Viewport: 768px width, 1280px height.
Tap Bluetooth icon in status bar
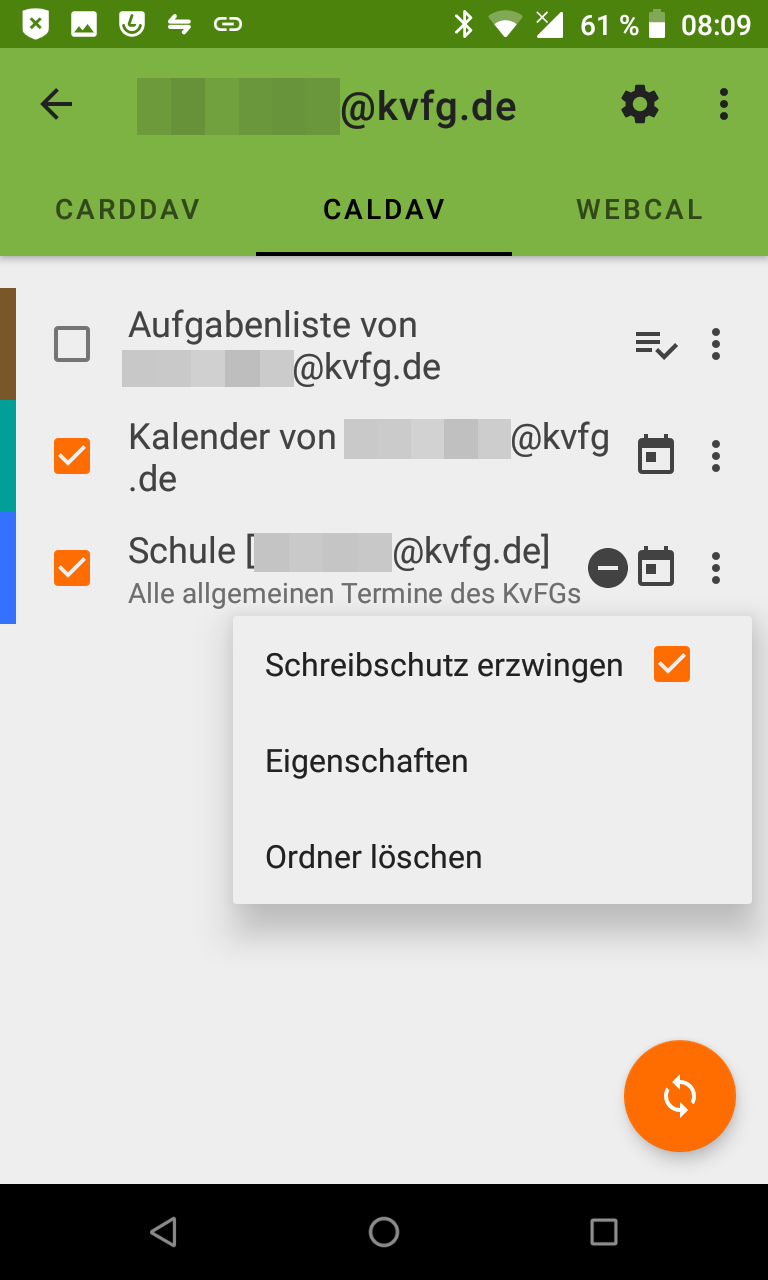(x=463, y=24)
